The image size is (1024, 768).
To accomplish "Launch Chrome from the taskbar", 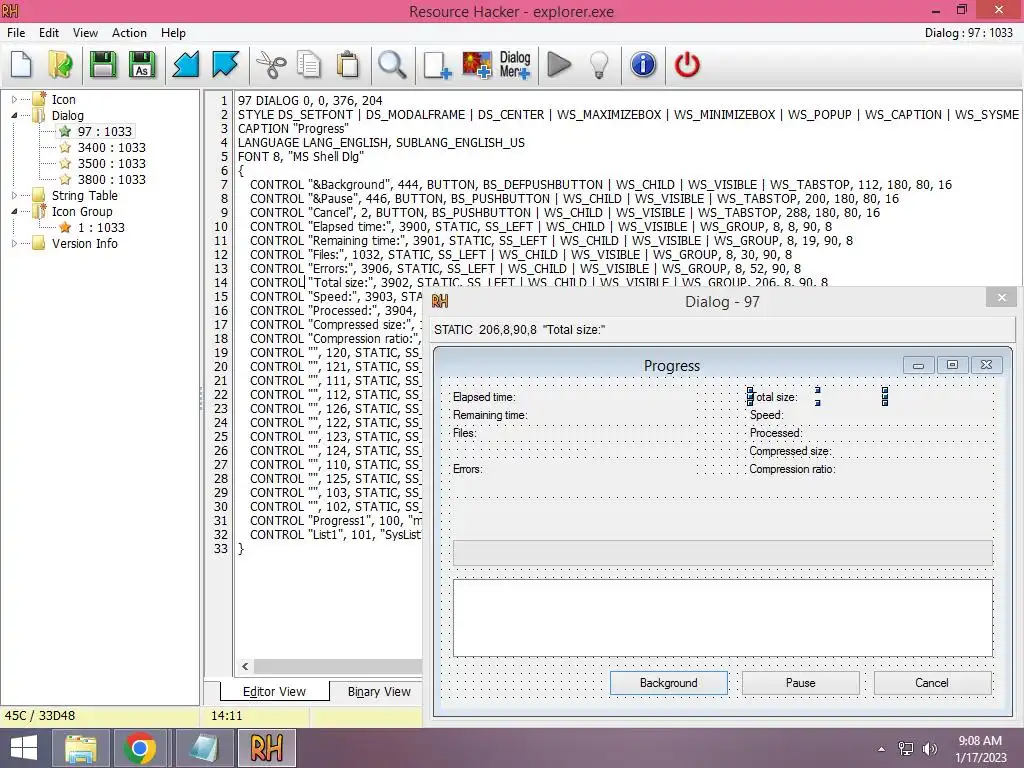I will (140, 748).
